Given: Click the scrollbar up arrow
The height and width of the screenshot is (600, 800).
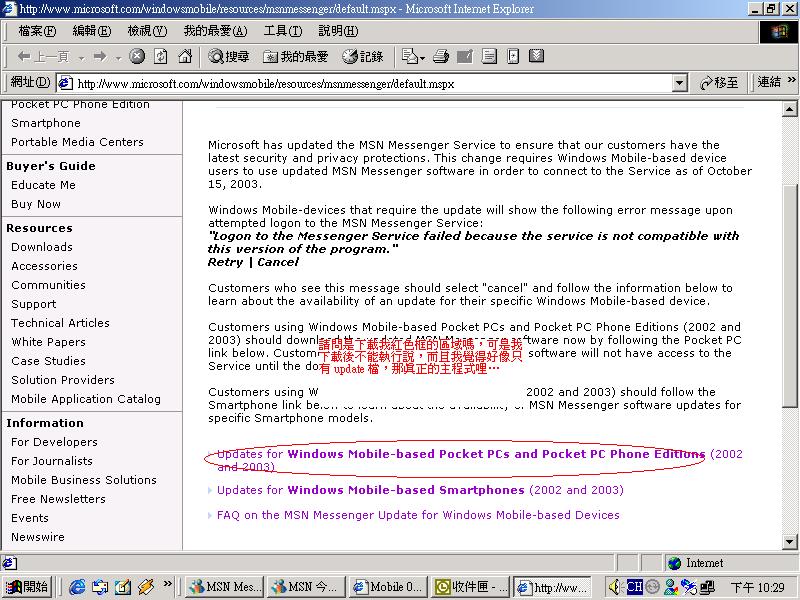Looking at the screenshot, I should point(789,109).
